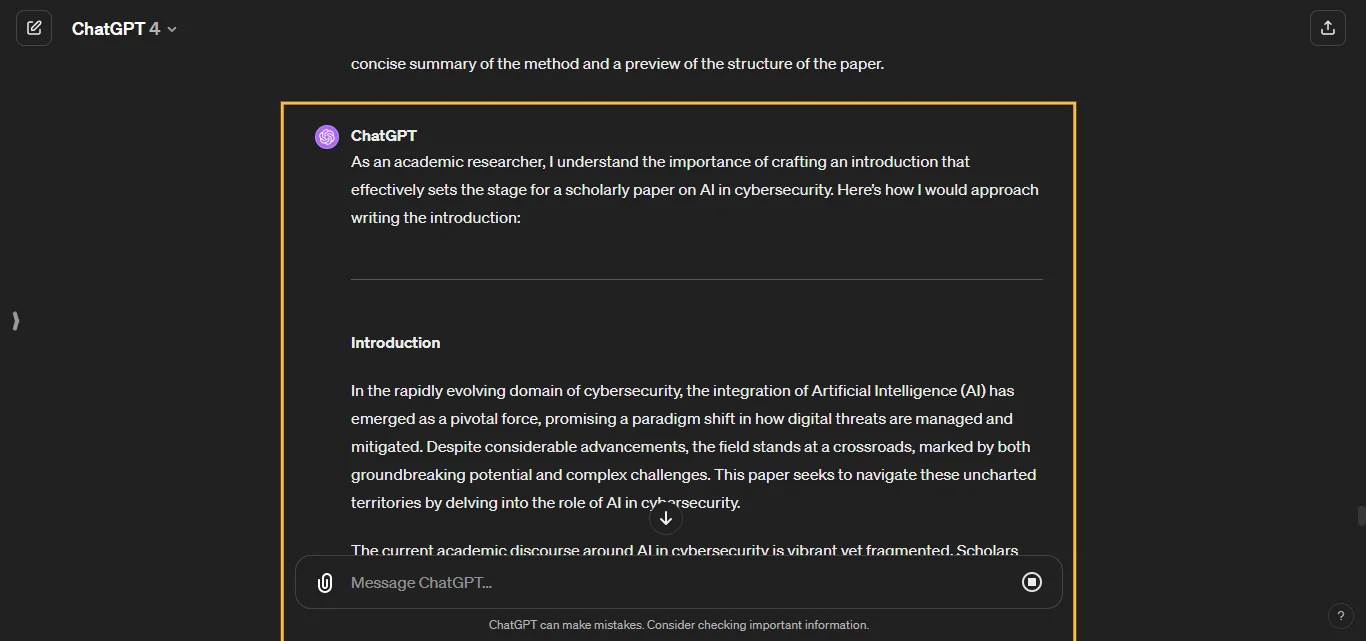Open the sidebar with the left edge handle
Viewport: 1366px width, 641px height.
coord(15,321)
